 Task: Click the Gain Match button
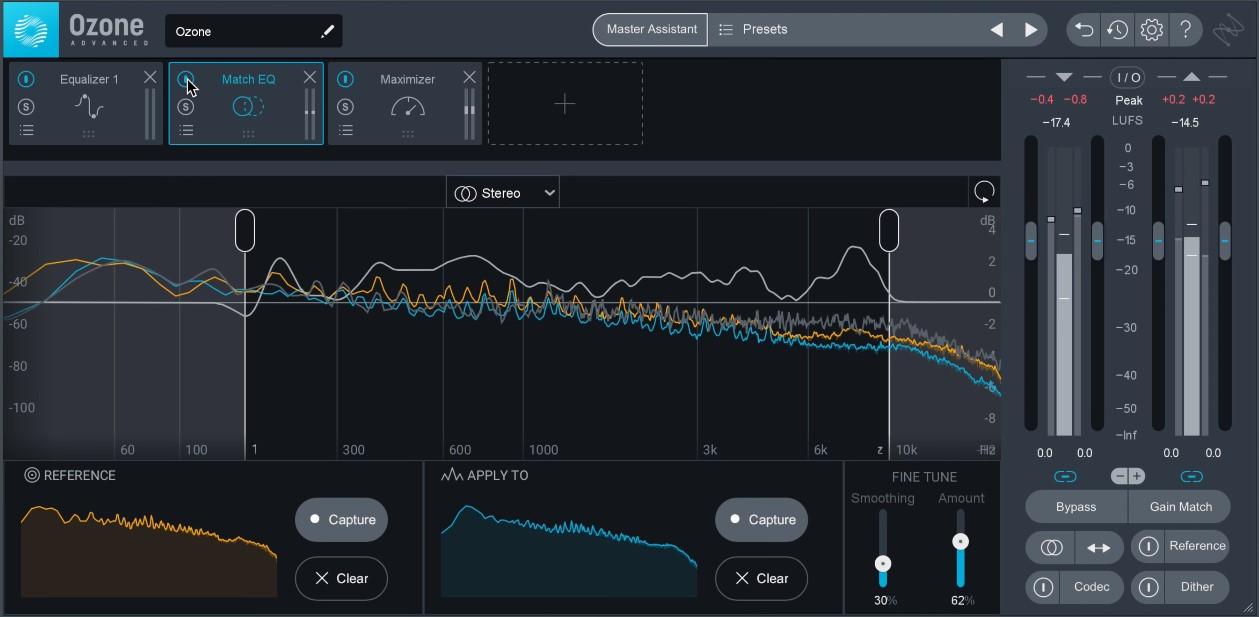(x=1180, y=507)
